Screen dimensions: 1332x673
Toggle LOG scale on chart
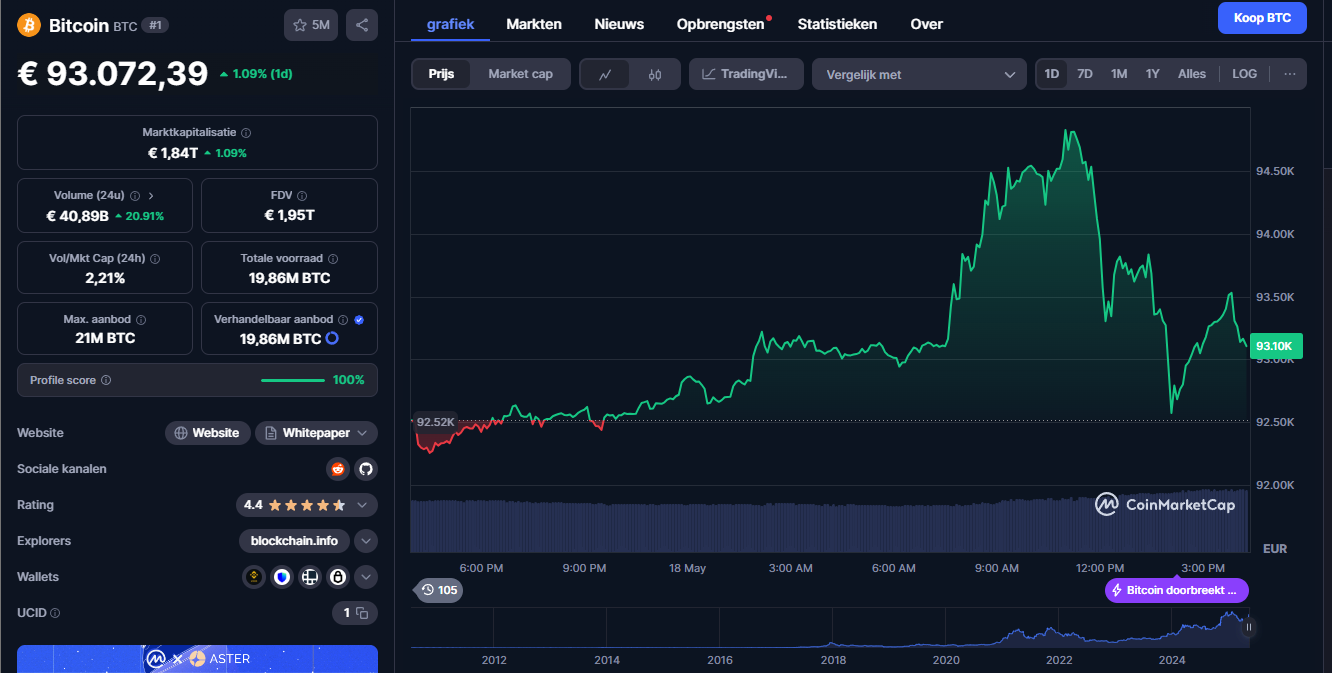tap(1245, 74)
